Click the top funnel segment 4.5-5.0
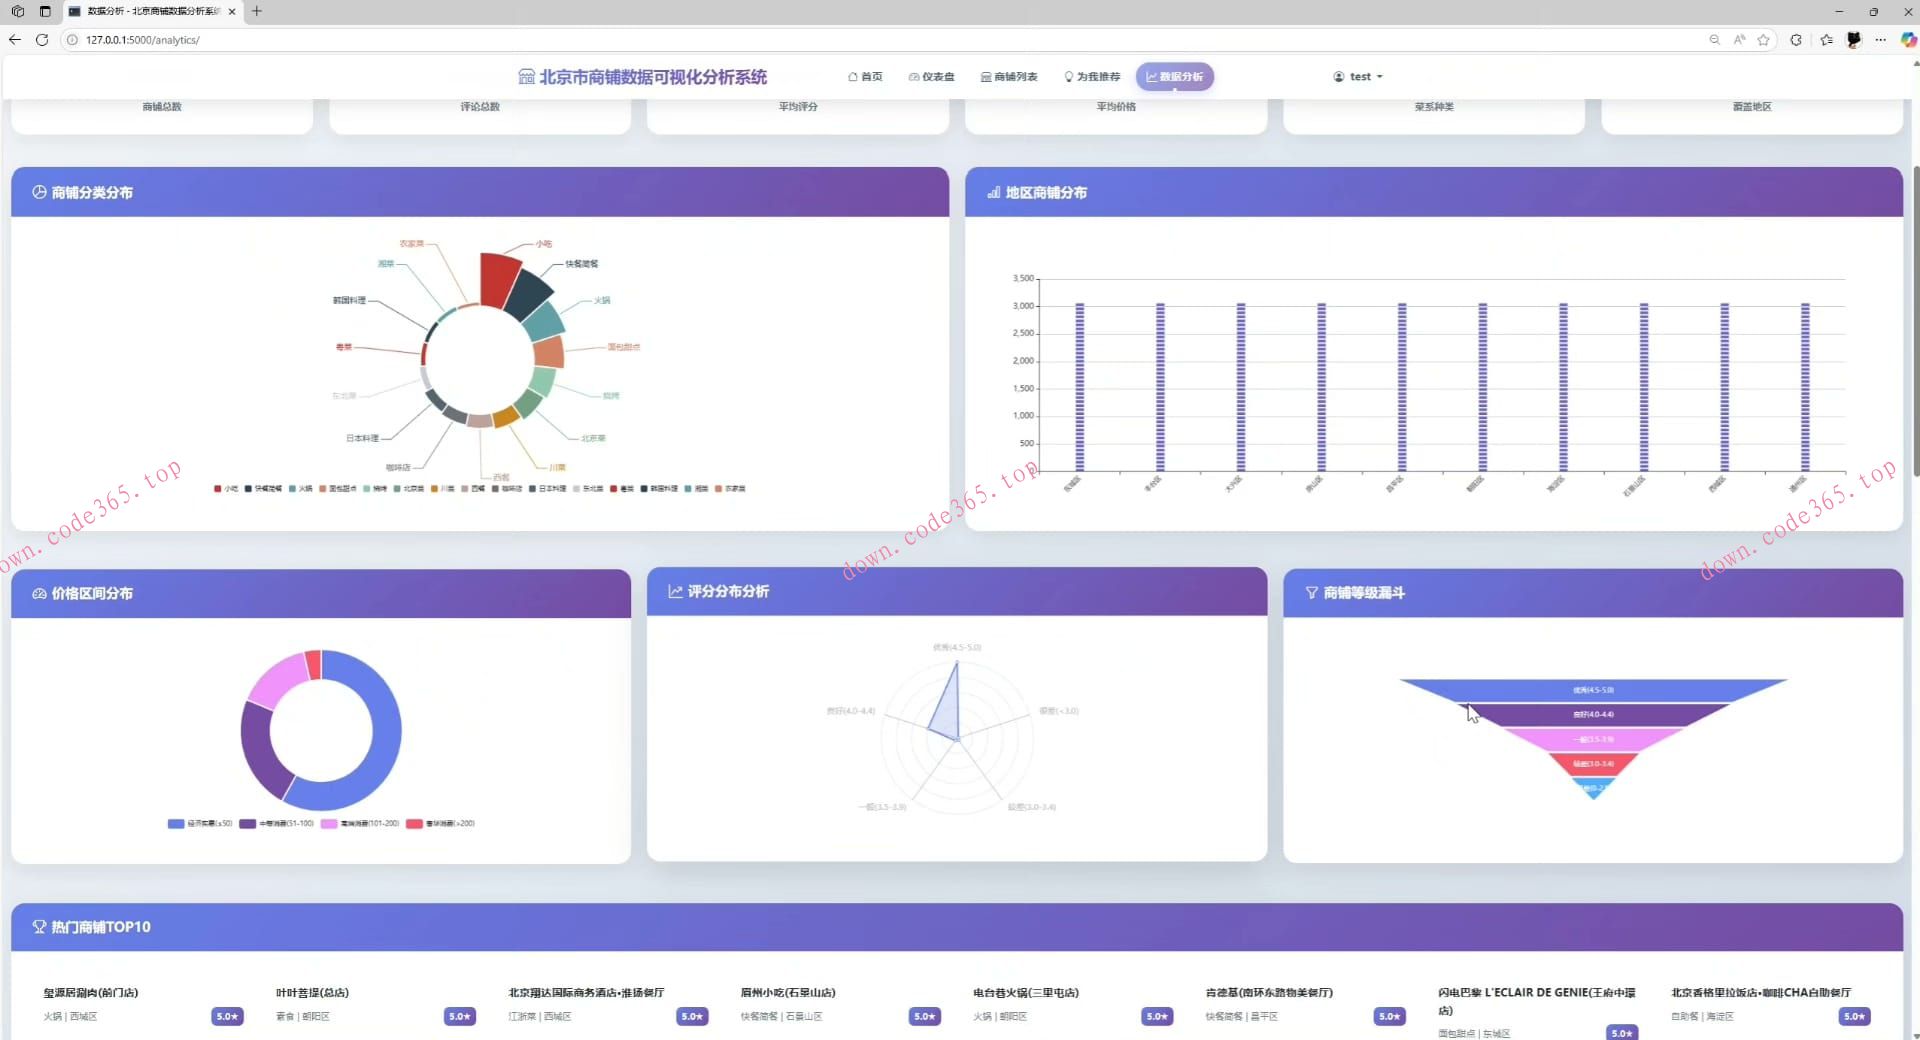Screen dimensions: 1920x1040 [1592, 690]
